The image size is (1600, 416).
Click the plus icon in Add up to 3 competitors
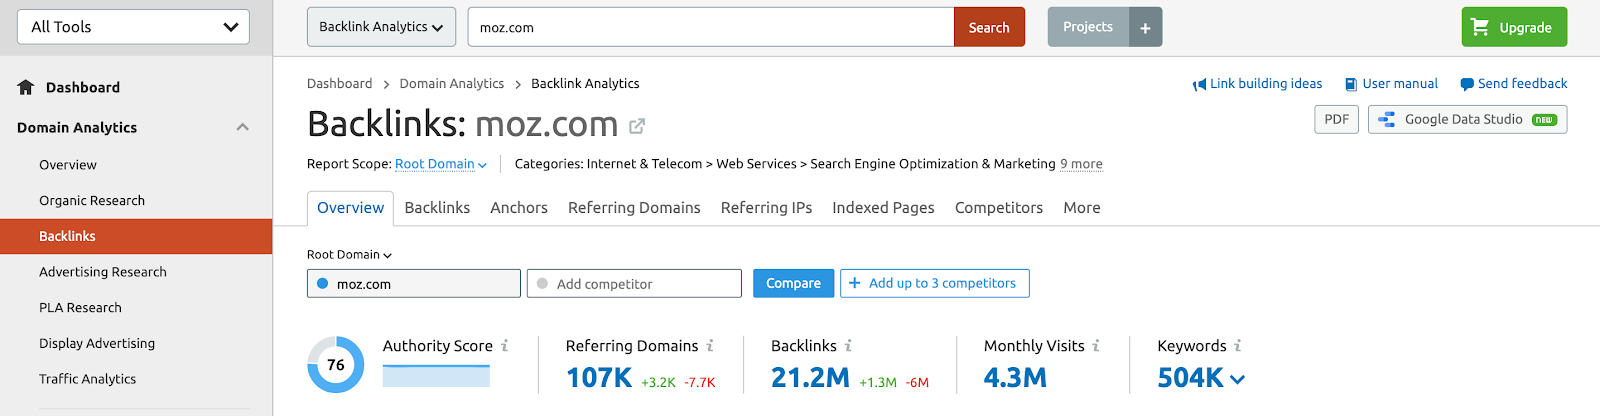855,283
